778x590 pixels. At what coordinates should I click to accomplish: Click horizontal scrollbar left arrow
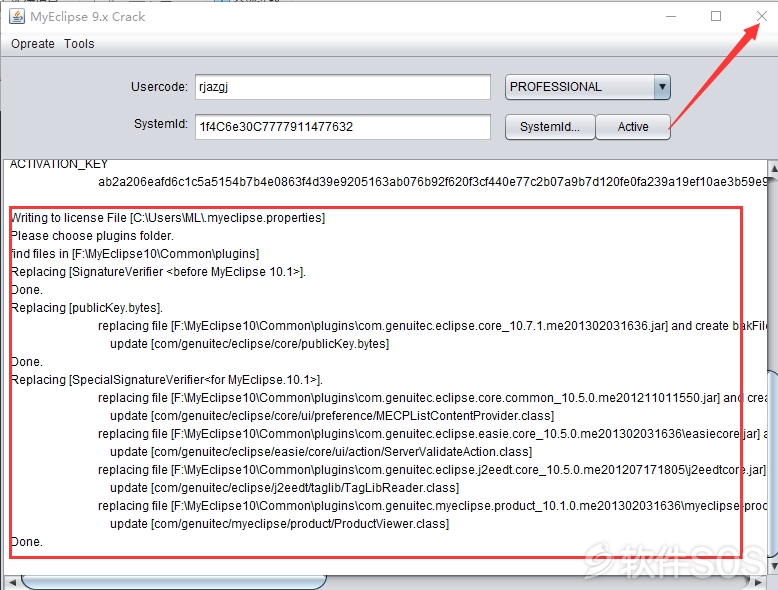point(12,582)
